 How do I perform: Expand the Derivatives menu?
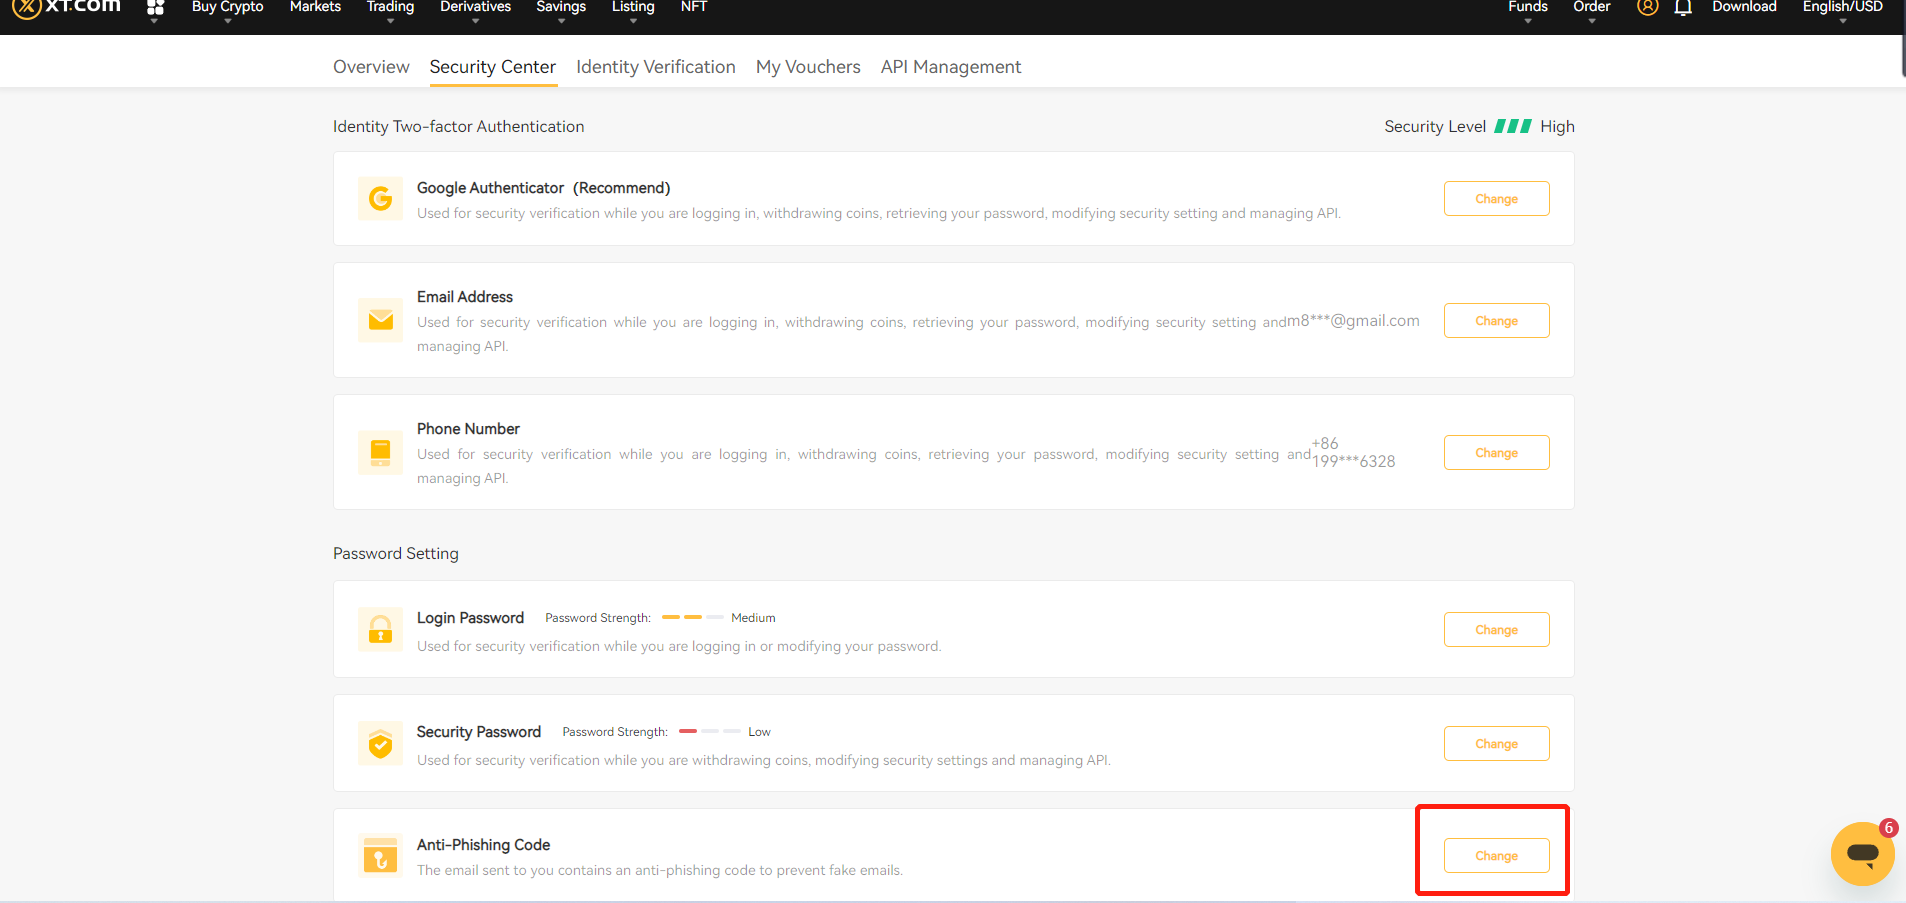[475, 8]
